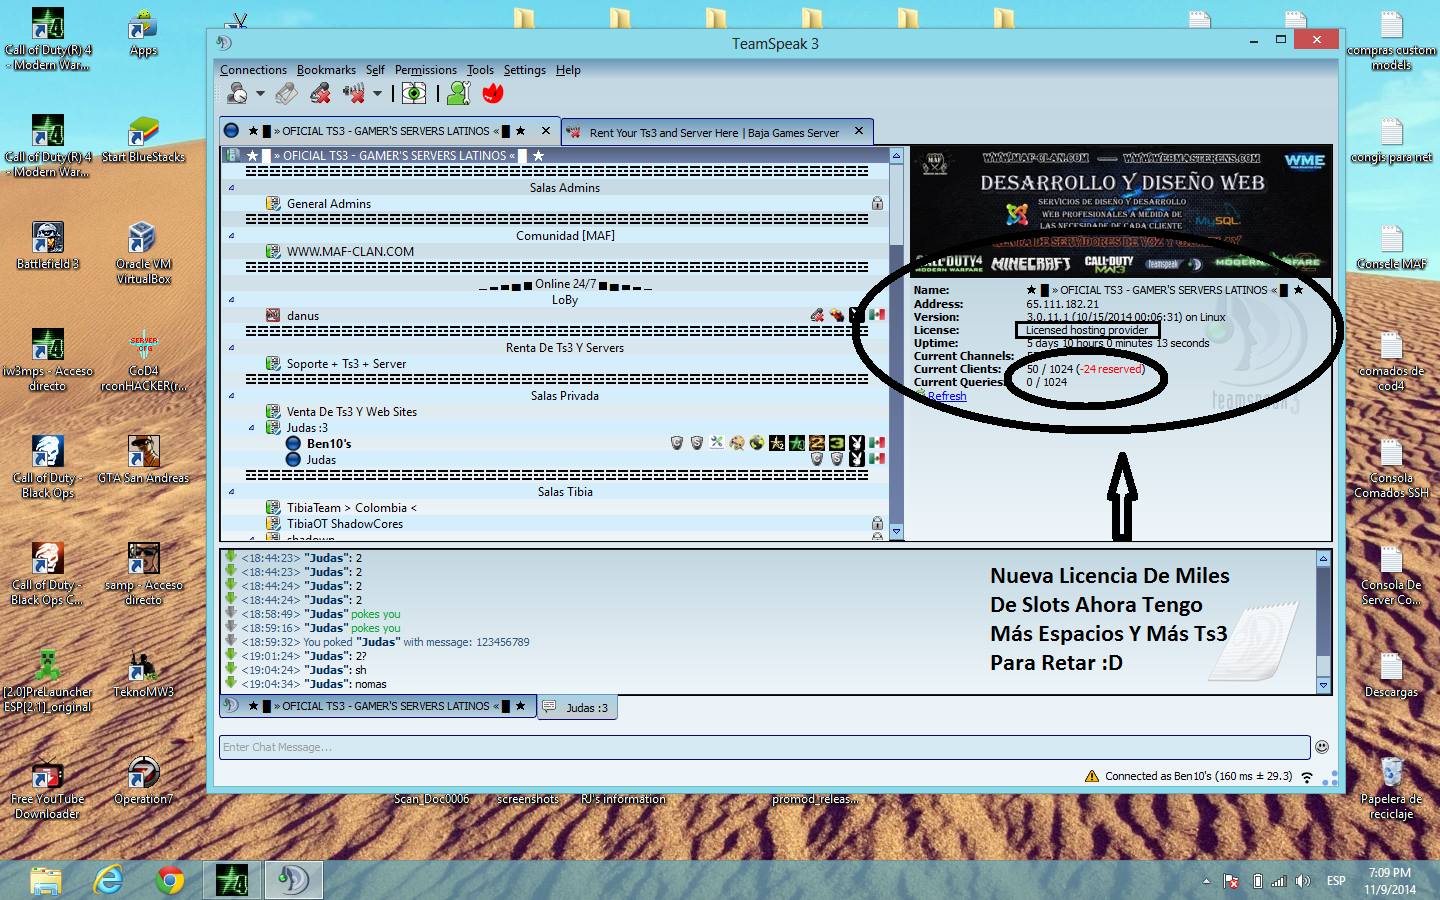The width and height of the screenshot is (1440, 900).
Task: Click the Refresh link in server info
Action: click(947, 396)
